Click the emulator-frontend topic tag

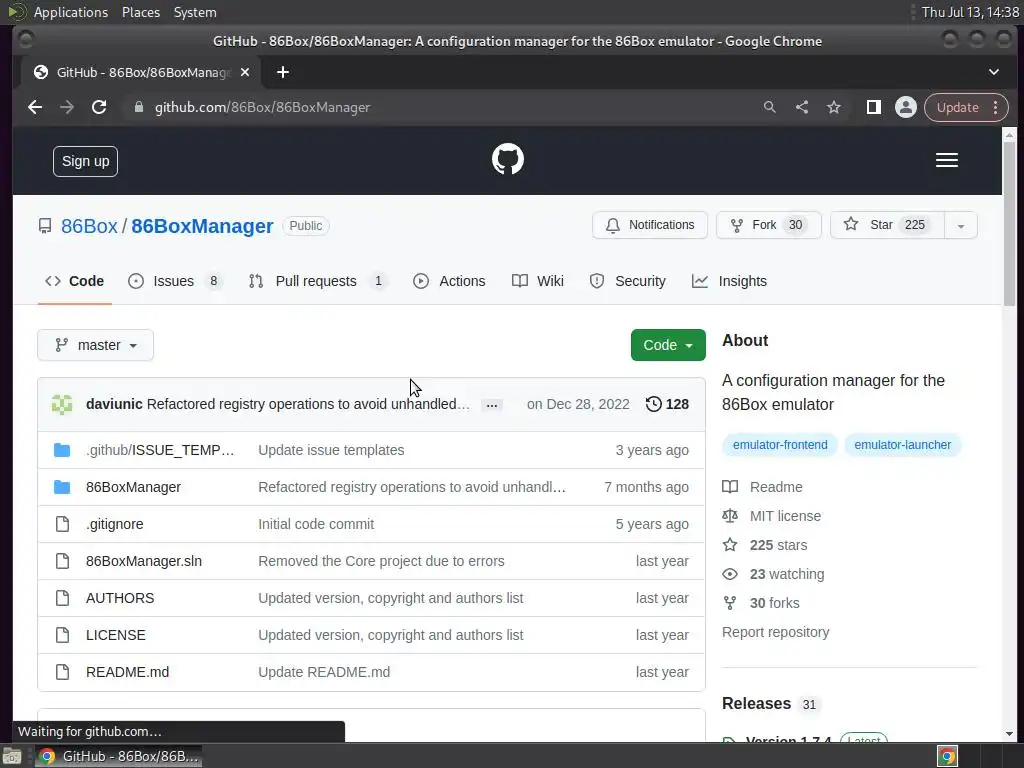click(780, 445)
